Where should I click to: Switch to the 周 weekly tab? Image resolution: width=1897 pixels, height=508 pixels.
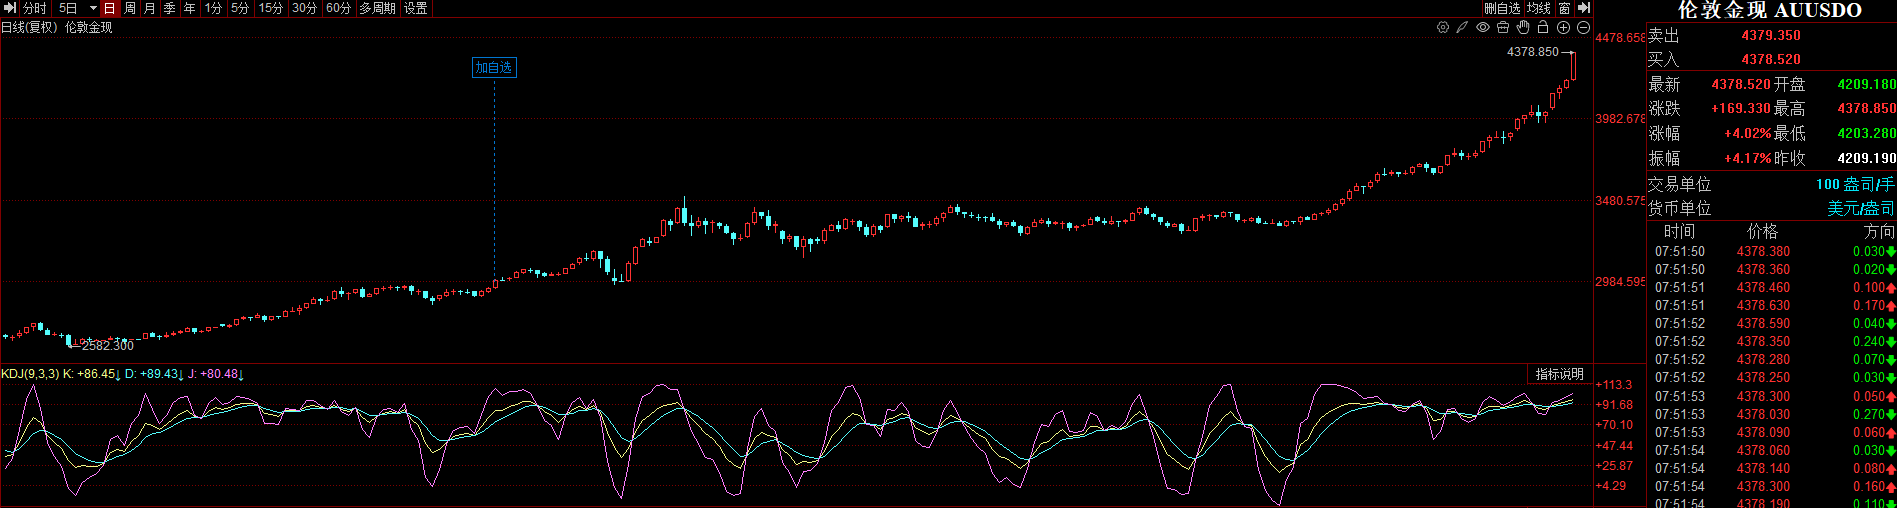[130, 8]
